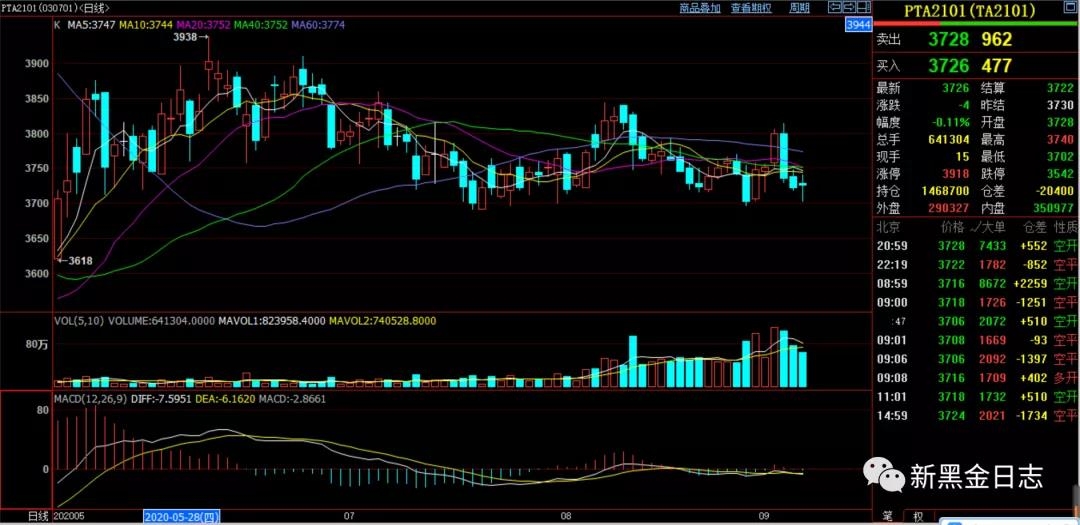This screenshot has height=525, width=1080.
Task: Click the 北京 time column header
Action: [x=887, y=227]
